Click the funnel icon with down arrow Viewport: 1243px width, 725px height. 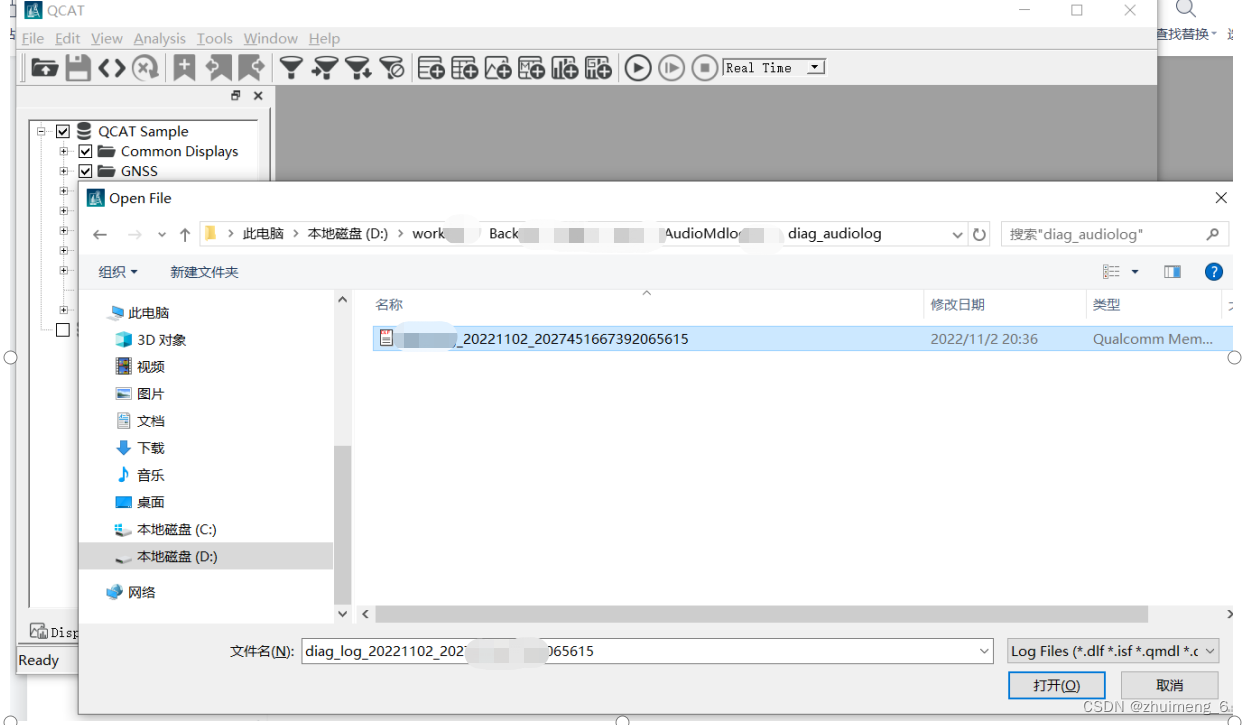(x=358, y=68)
